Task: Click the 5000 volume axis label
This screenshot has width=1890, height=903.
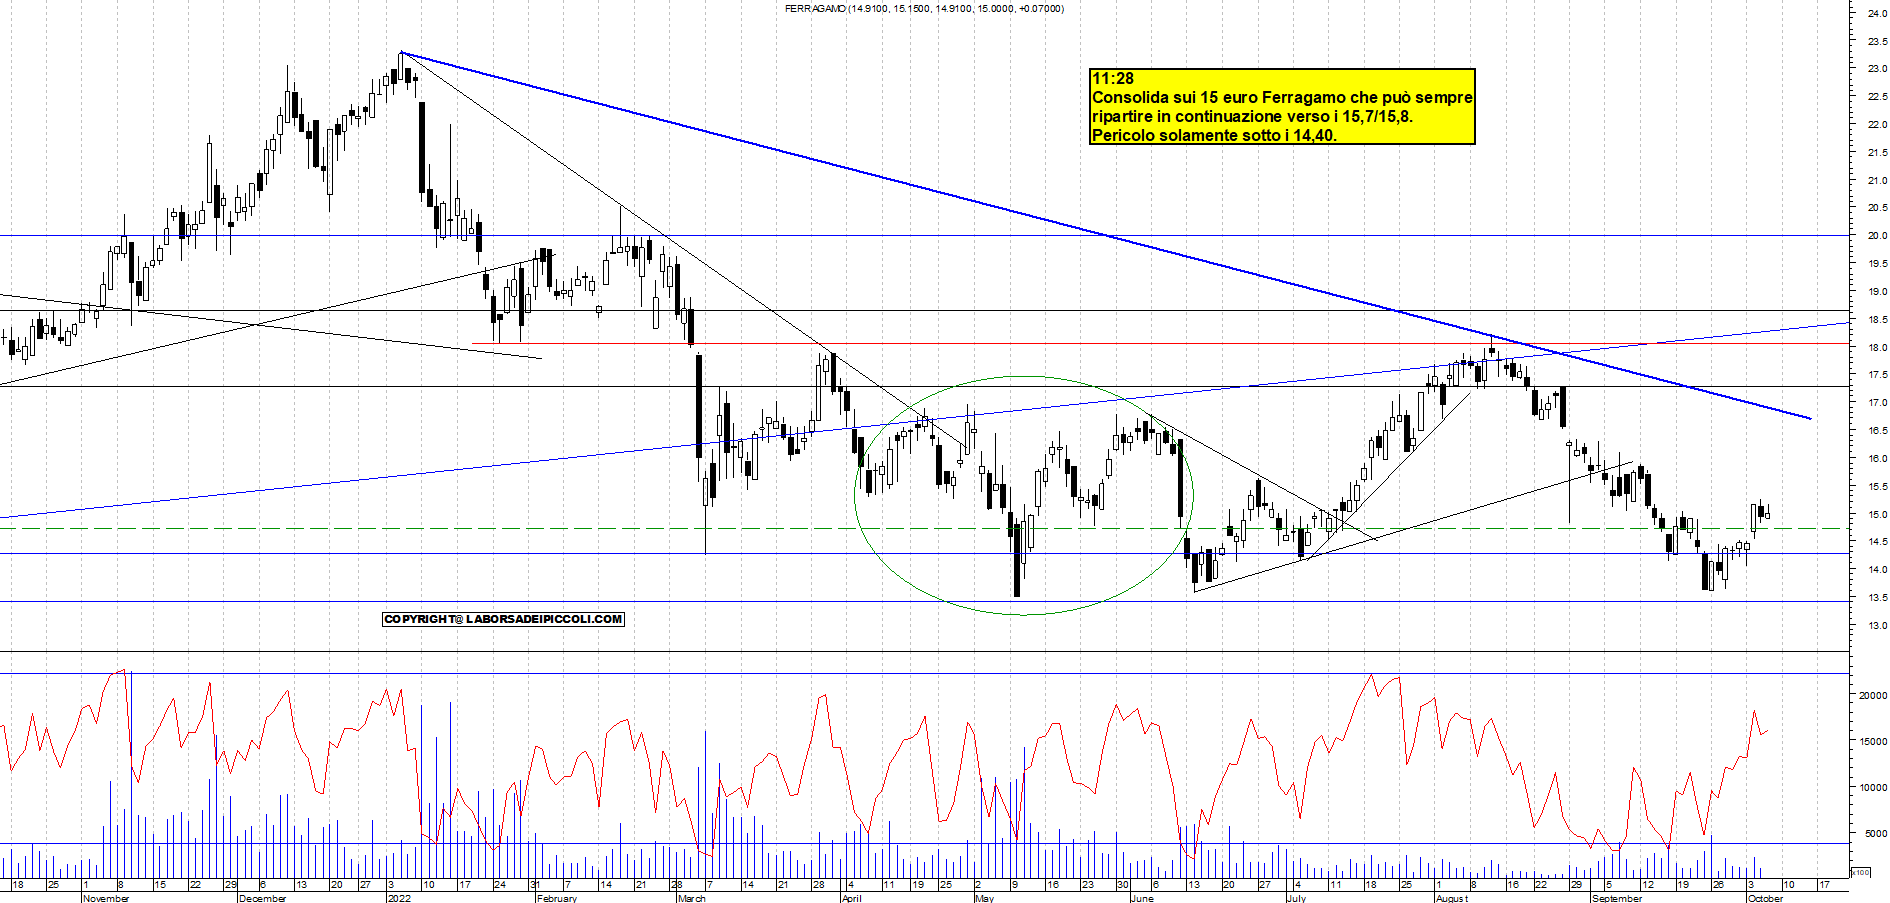Action: [1876, 834]
